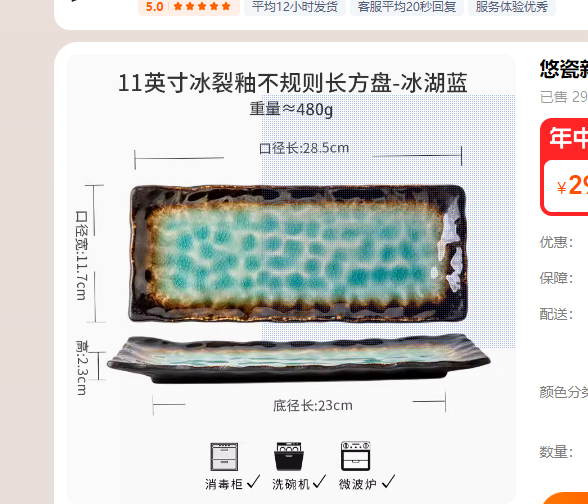
Task: Click the five orange rating stars
Action: (x=202, y=6)
